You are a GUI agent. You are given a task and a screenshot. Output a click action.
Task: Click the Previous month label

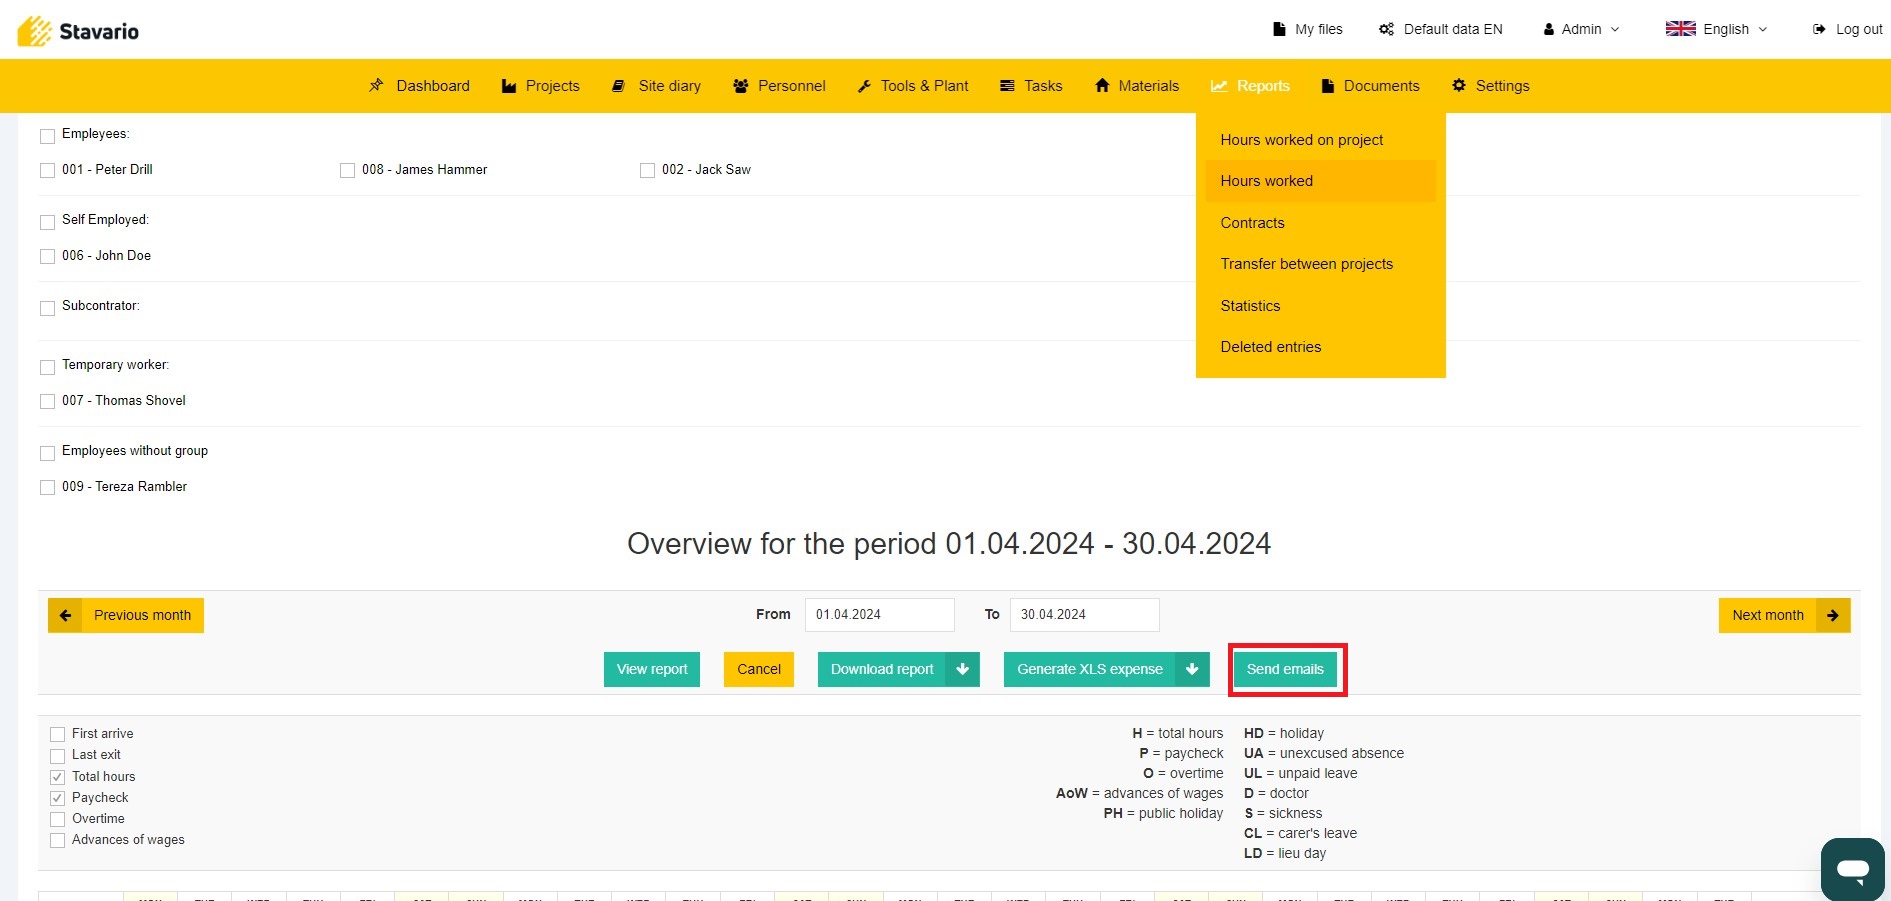click(142, 615)
